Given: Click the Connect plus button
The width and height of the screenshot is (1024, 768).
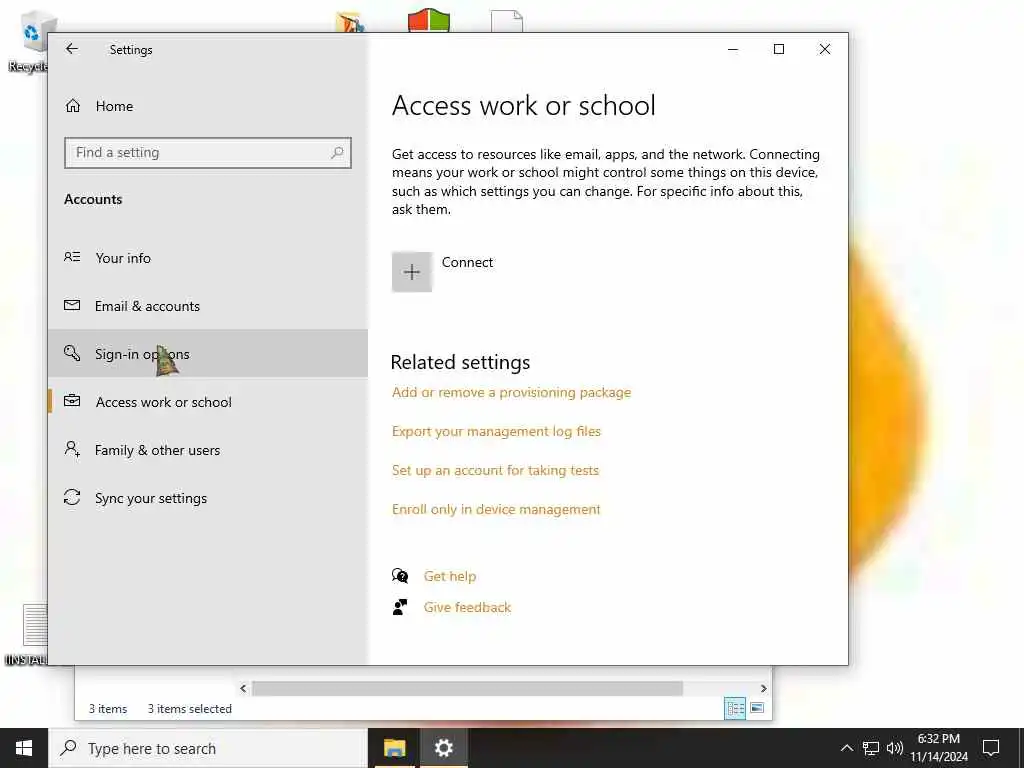Looking at the screenshot, I should 411,272.
